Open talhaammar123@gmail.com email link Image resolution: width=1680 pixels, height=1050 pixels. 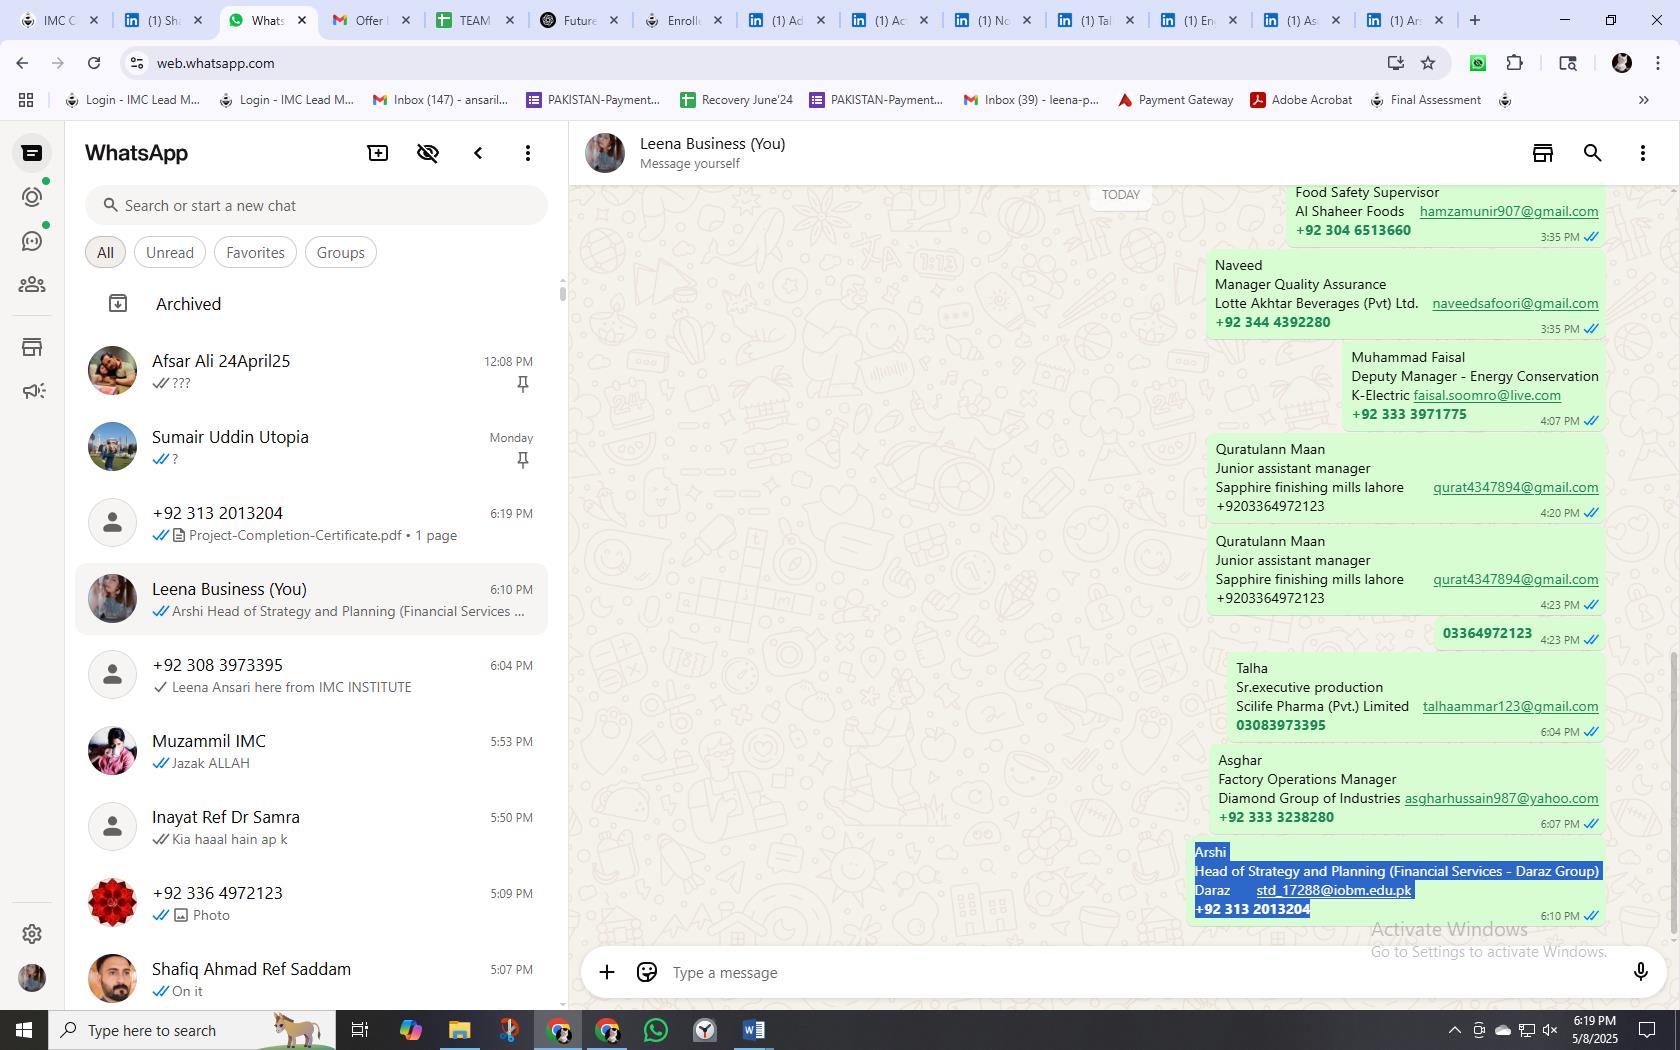(1510, 706)
